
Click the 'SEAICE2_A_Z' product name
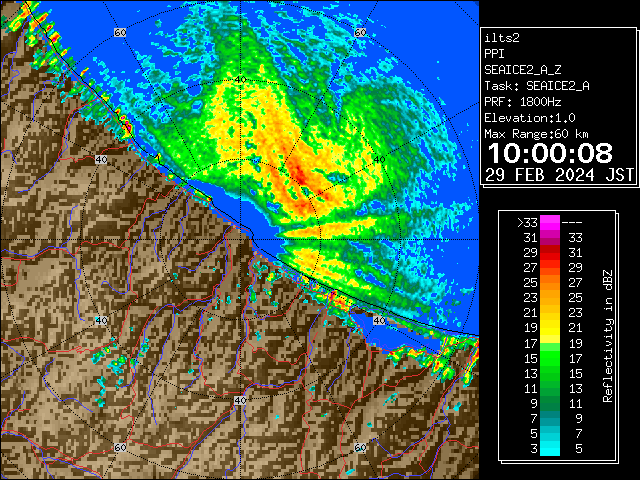(522, 70)
